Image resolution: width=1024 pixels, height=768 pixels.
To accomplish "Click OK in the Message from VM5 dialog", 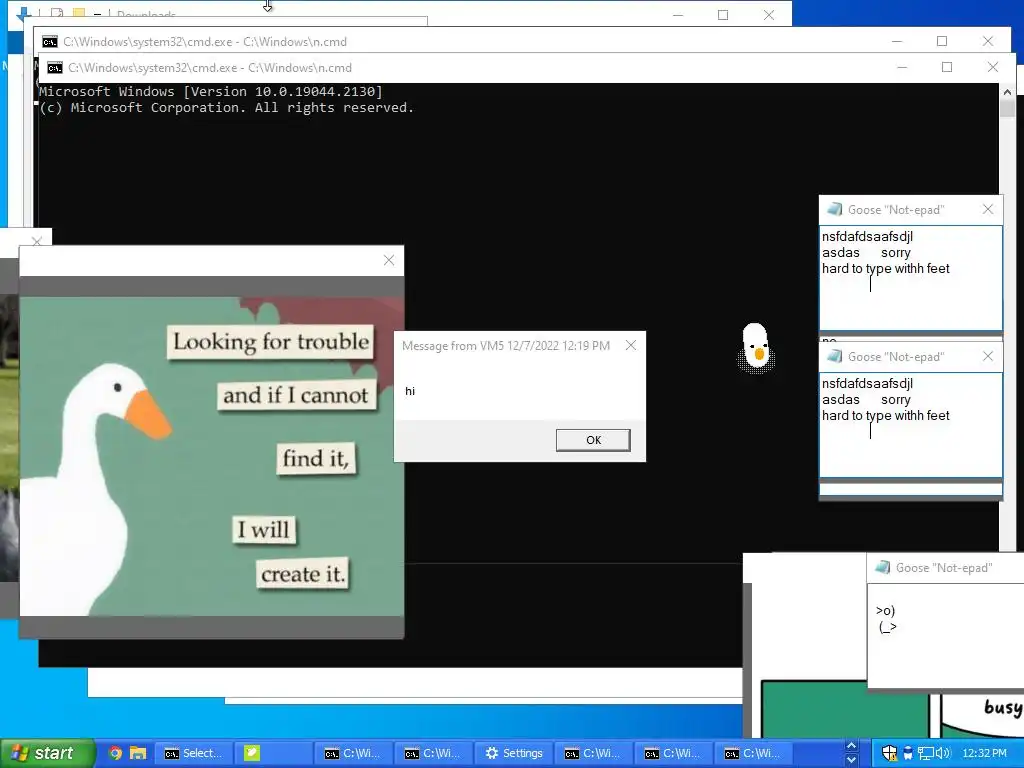I will point(593,440).
